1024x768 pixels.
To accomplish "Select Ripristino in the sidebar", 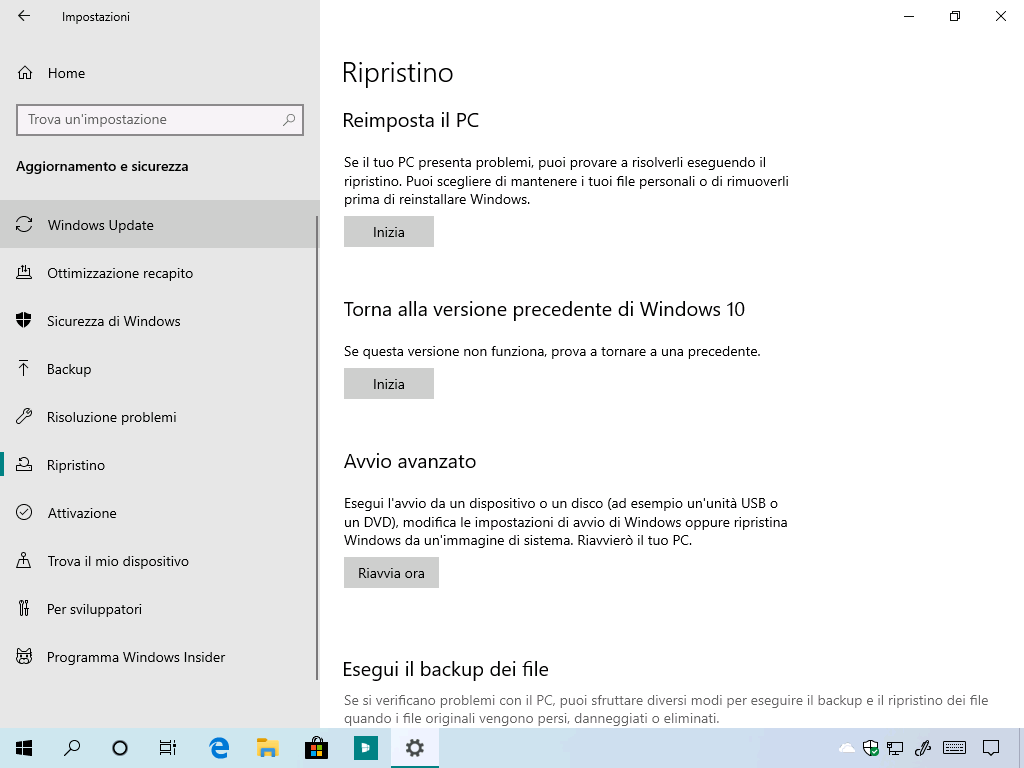I will pos(158,465).
